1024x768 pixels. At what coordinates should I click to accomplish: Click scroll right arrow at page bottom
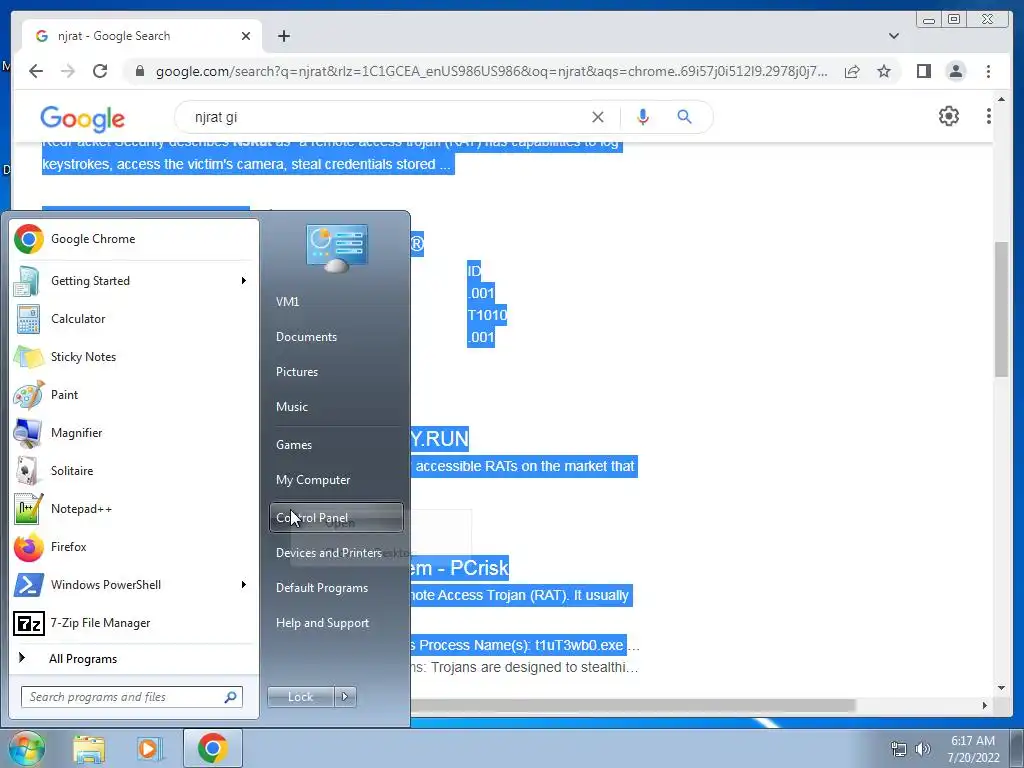pyautogui.click(x=985, y=705)
